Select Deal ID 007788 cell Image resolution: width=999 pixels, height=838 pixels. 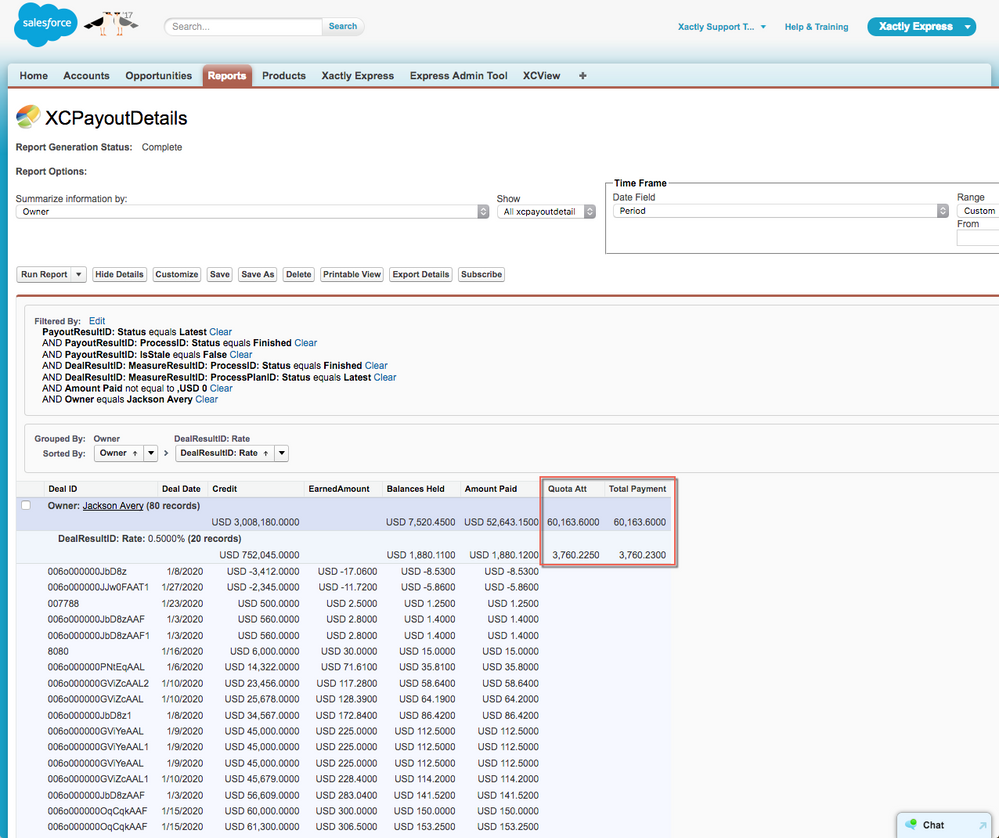63,603
